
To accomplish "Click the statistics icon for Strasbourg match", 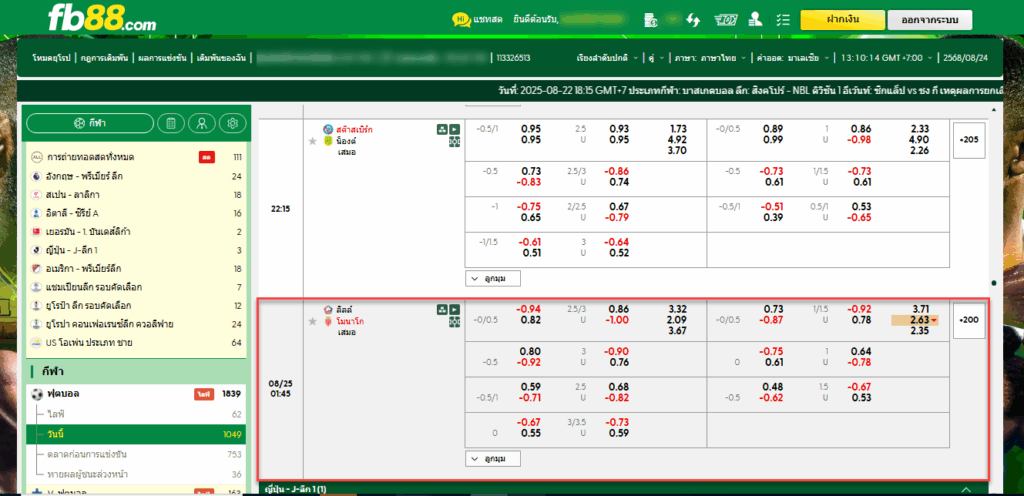I will tap(442, 129).
